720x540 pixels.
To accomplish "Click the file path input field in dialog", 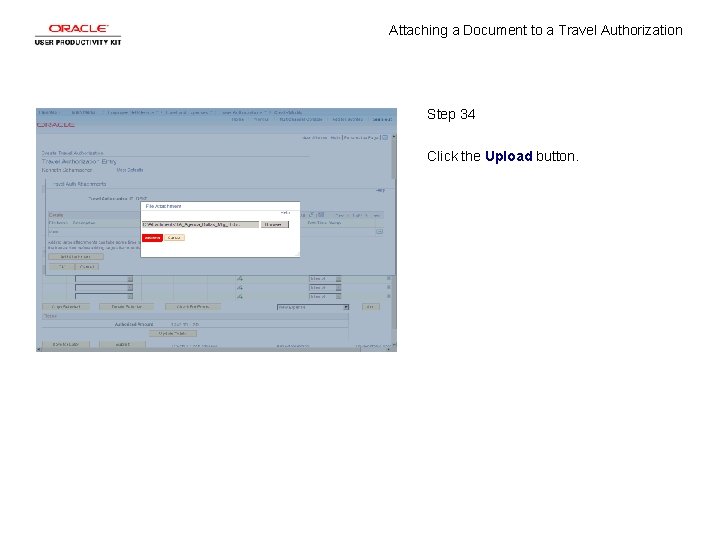I will (x=200, y=225).
